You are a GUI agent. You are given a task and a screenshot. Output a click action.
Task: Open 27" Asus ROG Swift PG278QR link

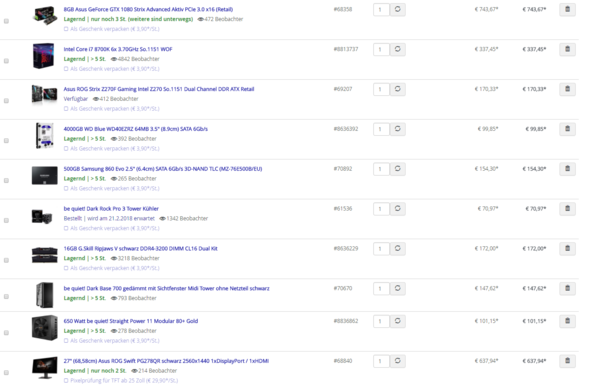tap(166, 361)
